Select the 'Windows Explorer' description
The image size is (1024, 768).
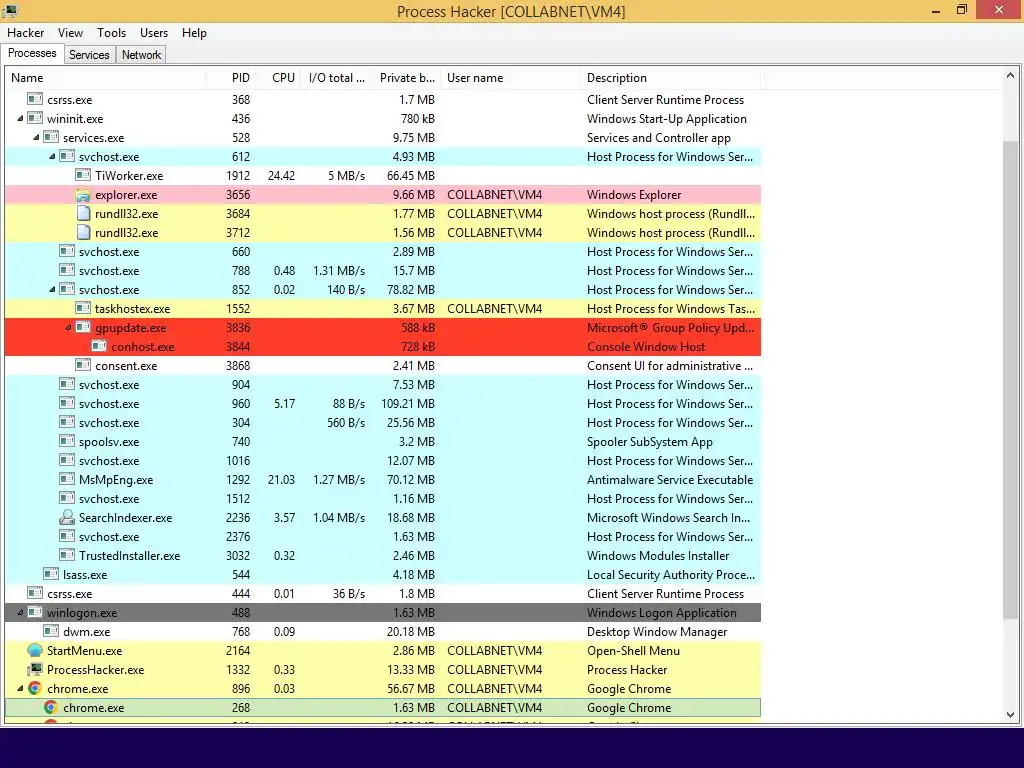(x=633, y=195)
